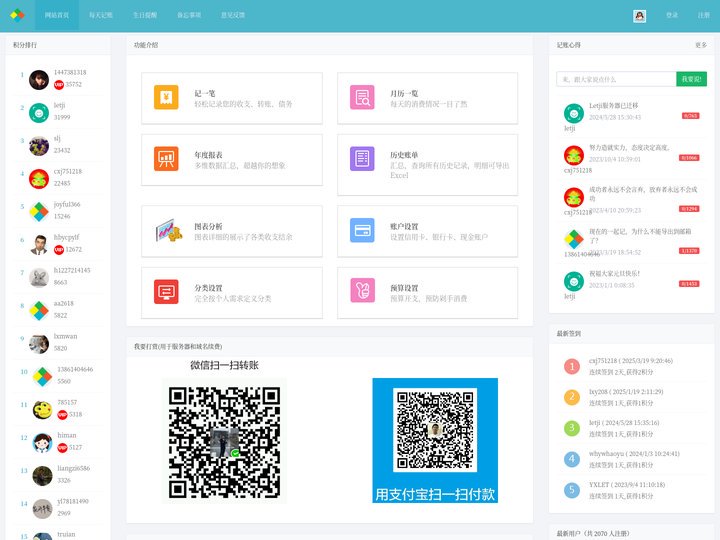
Task: Click the WeChat transfer QR code
Action: pos(225,442)
